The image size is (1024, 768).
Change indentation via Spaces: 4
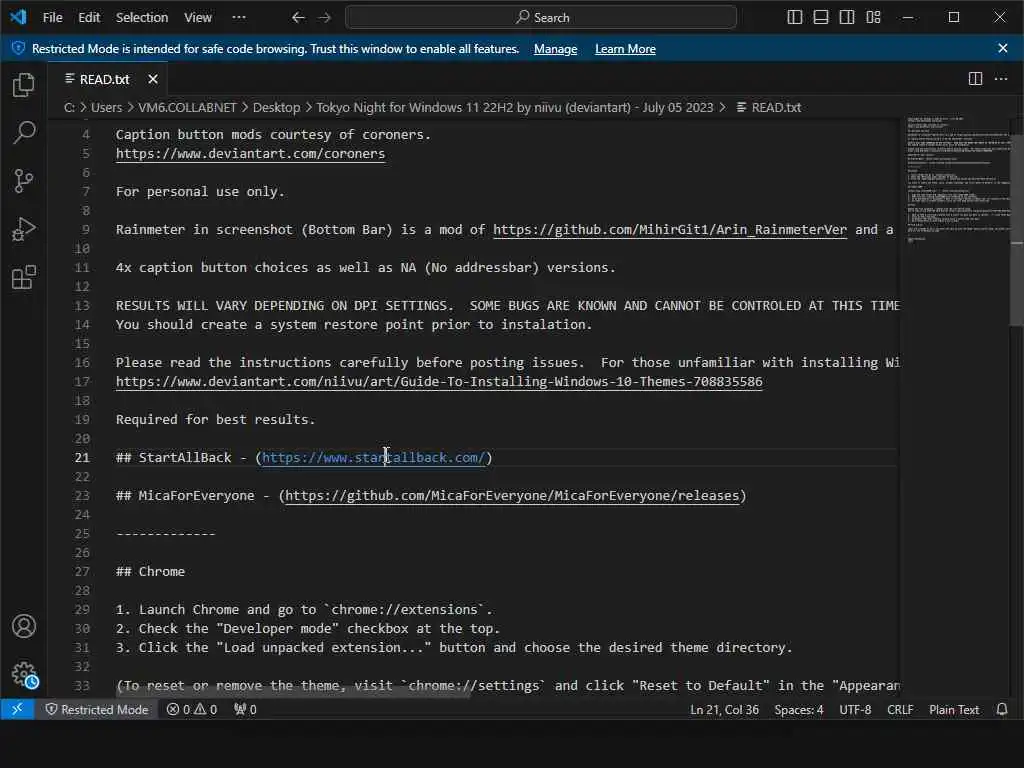799,709
